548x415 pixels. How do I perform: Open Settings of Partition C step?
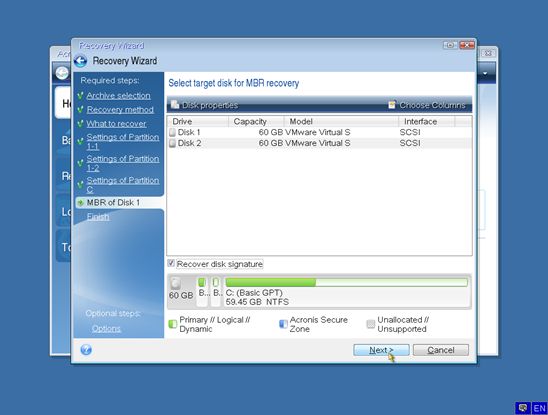[x=122, y=185]
